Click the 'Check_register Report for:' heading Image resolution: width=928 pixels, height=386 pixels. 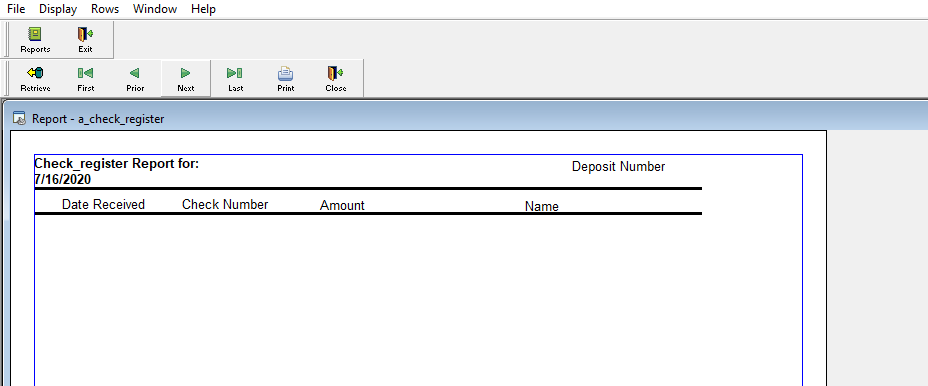pos(117,164)
